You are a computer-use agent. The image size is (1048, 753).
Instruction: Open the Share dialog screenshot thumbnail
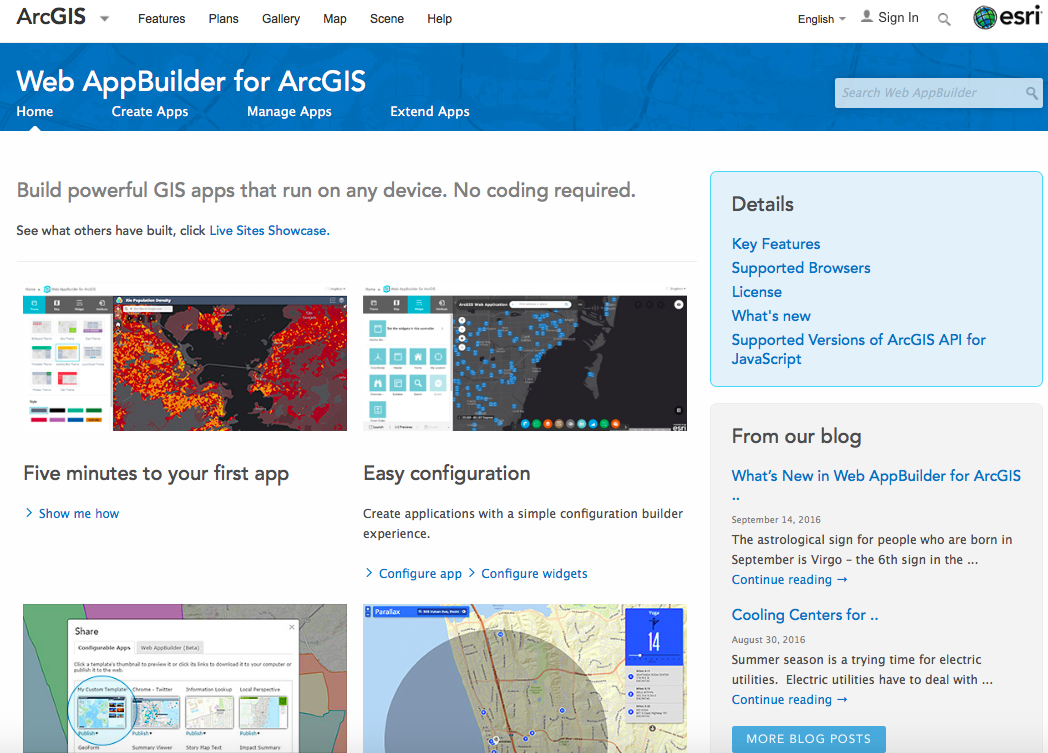(185, 678)
